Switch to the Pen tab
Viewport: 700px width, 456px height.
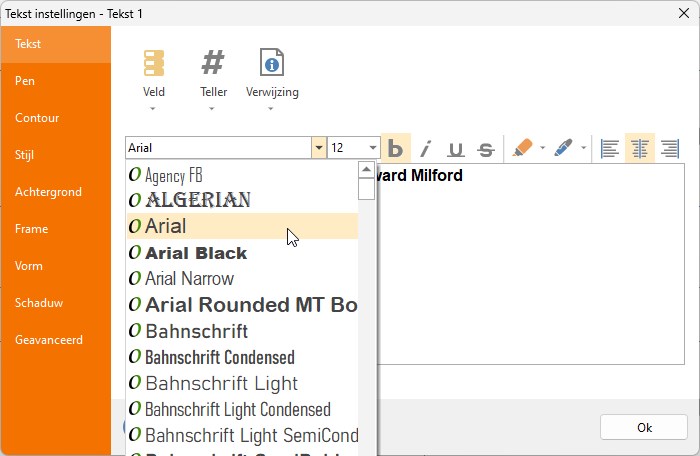[56, 81]
